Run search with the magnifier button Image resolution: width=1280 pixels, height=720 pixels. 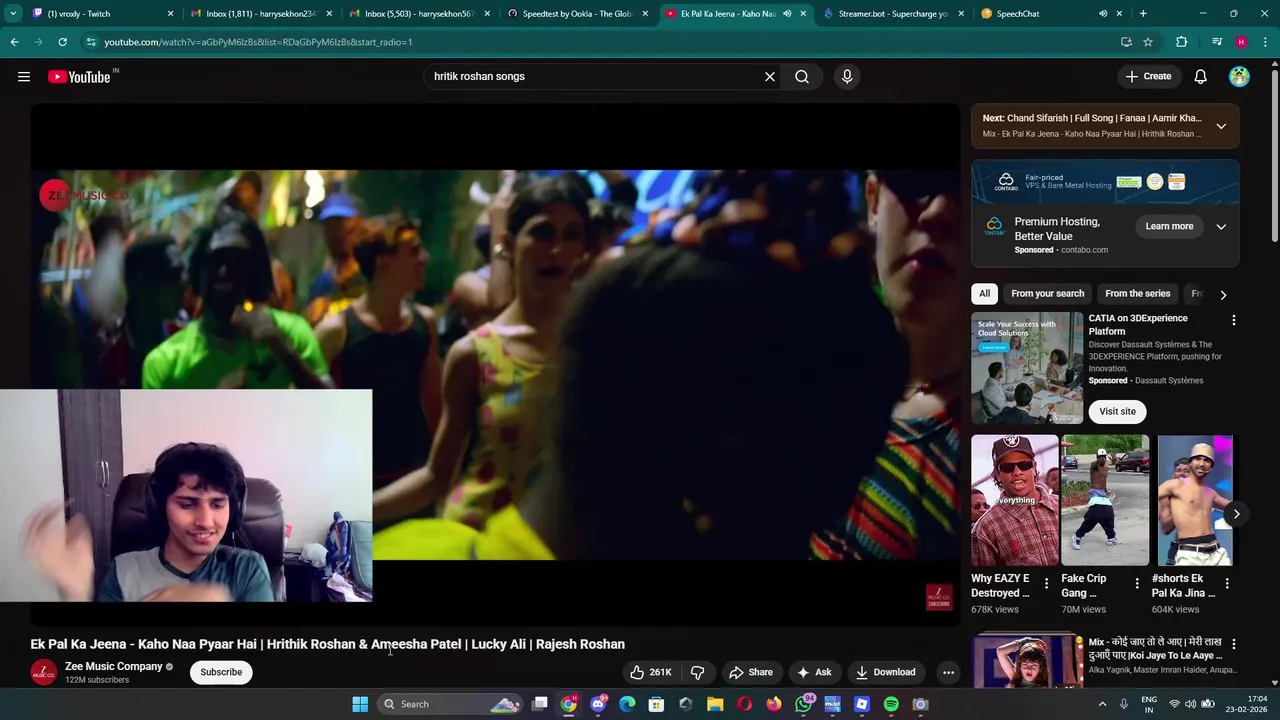[x=802, y=76]
